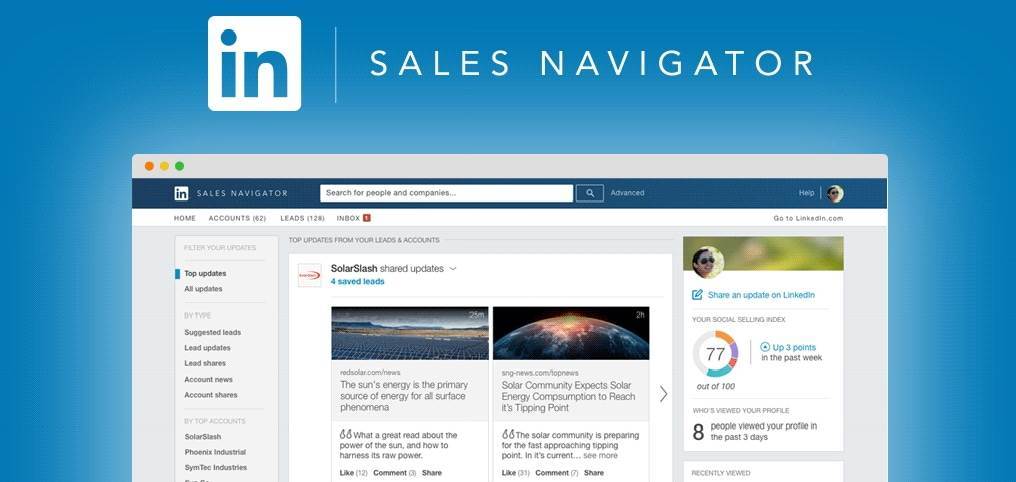This screenshot has width=1016, height=482.
Task: Click the Social Selling Index gauge
Action: 715,354
